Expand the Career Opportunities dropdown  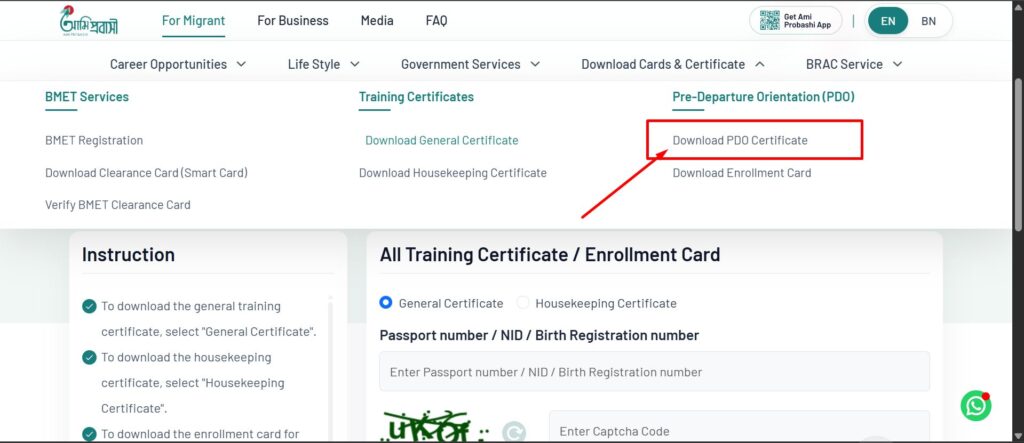(178, 64)
